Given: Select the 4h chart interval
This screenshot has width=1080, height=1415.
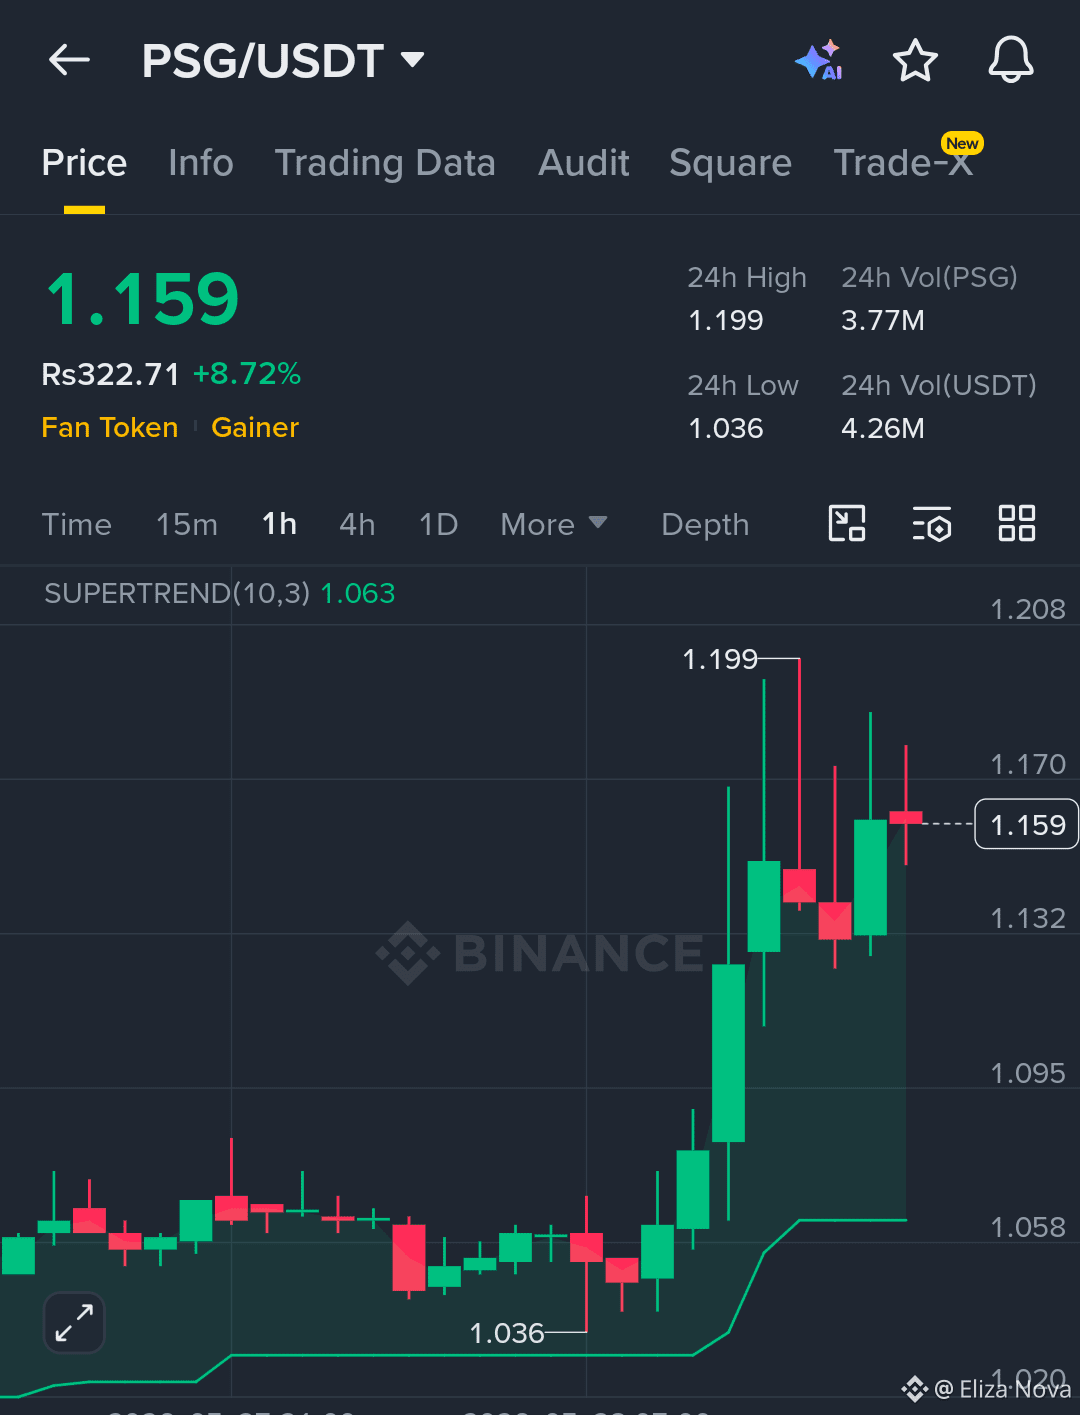Looking at the screenshot, I should 357,525.
